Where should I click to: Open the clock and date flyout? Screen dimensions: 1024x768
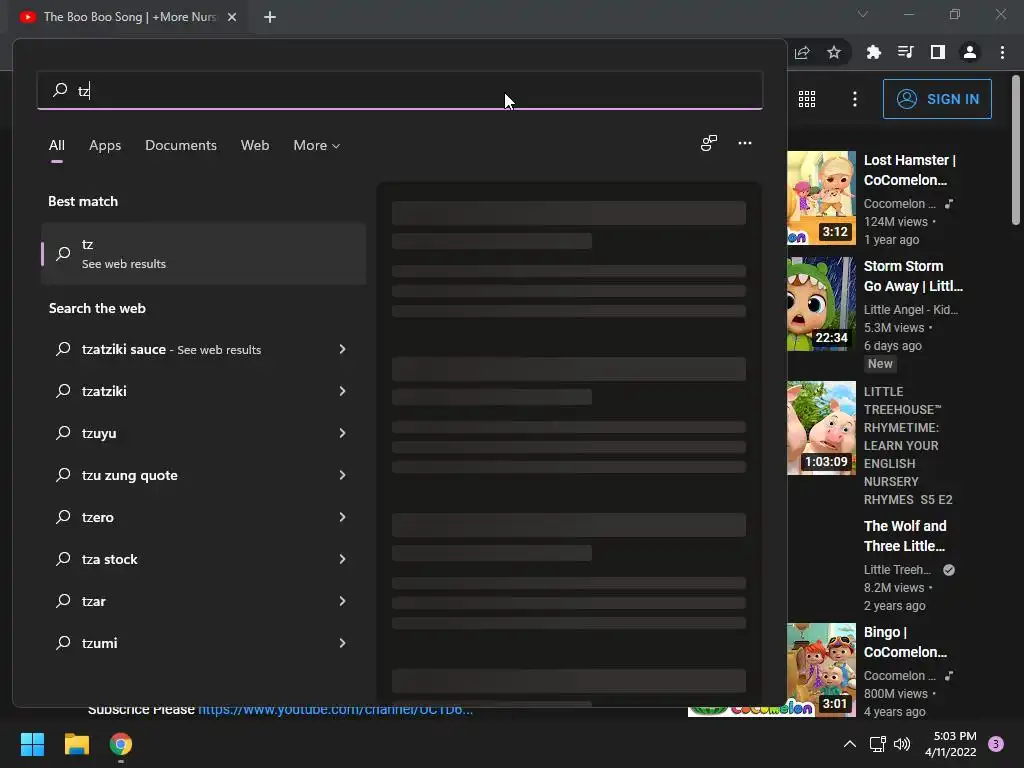[950, 744]
